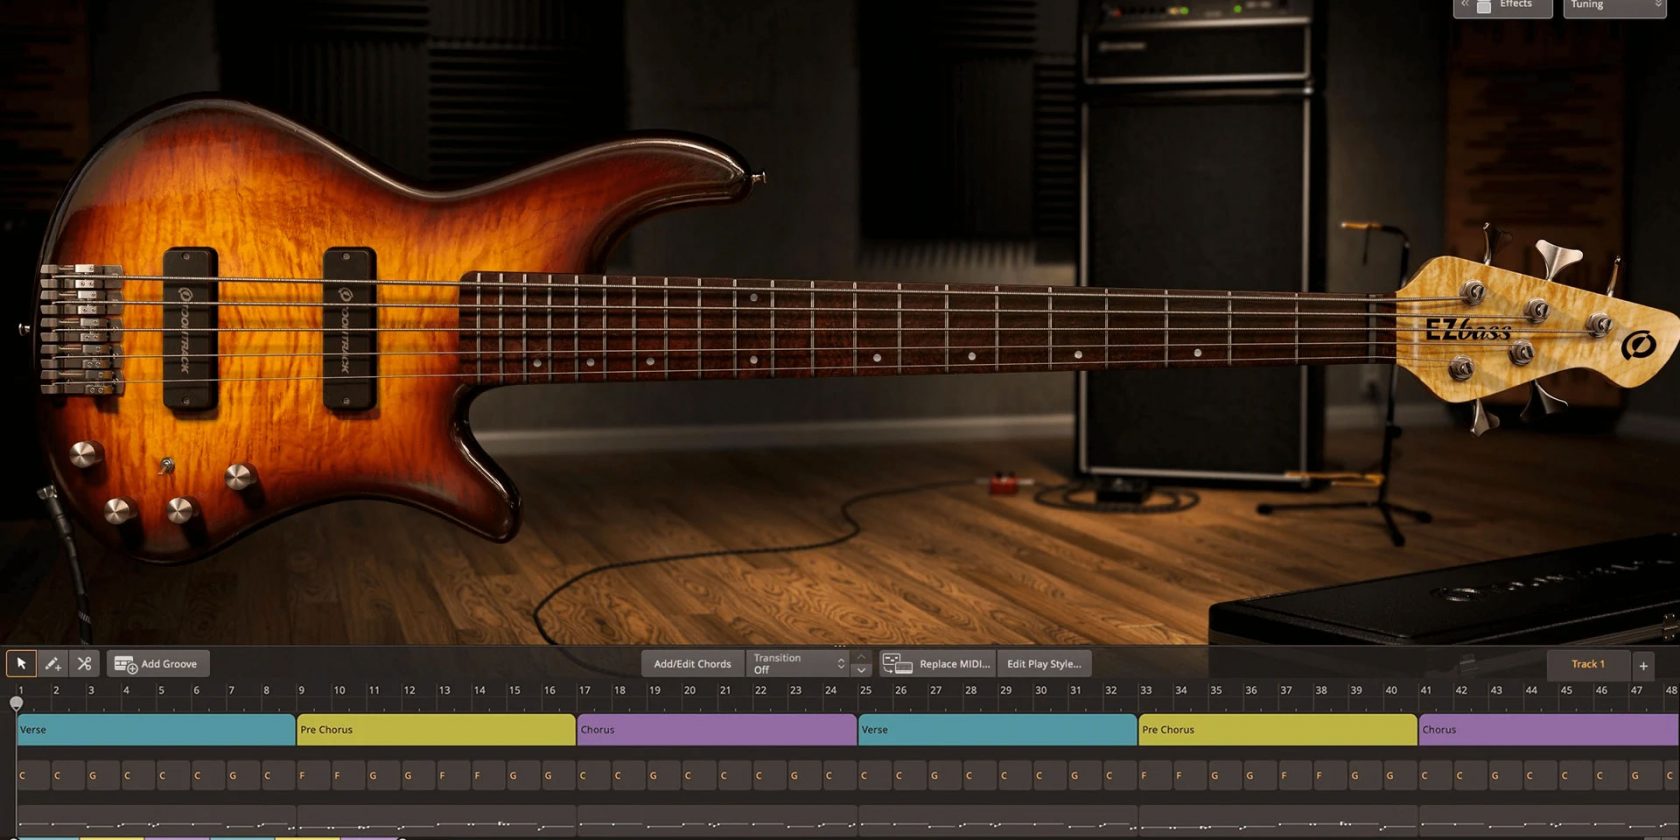Click the down arrow beside Transition
The image size is (1680, 840).
[x=861, y=670]
